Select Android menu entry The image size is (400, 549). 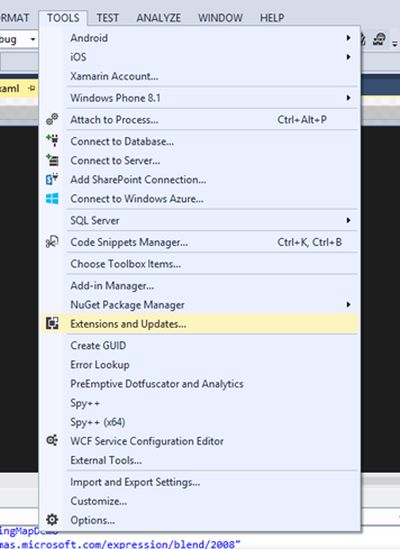(x=200, y=38)
